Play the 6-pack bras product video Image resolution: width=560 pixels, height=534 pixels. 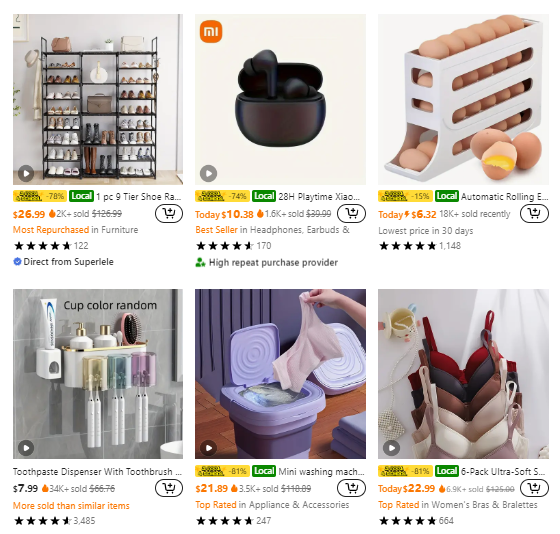(x=391, y=448)
